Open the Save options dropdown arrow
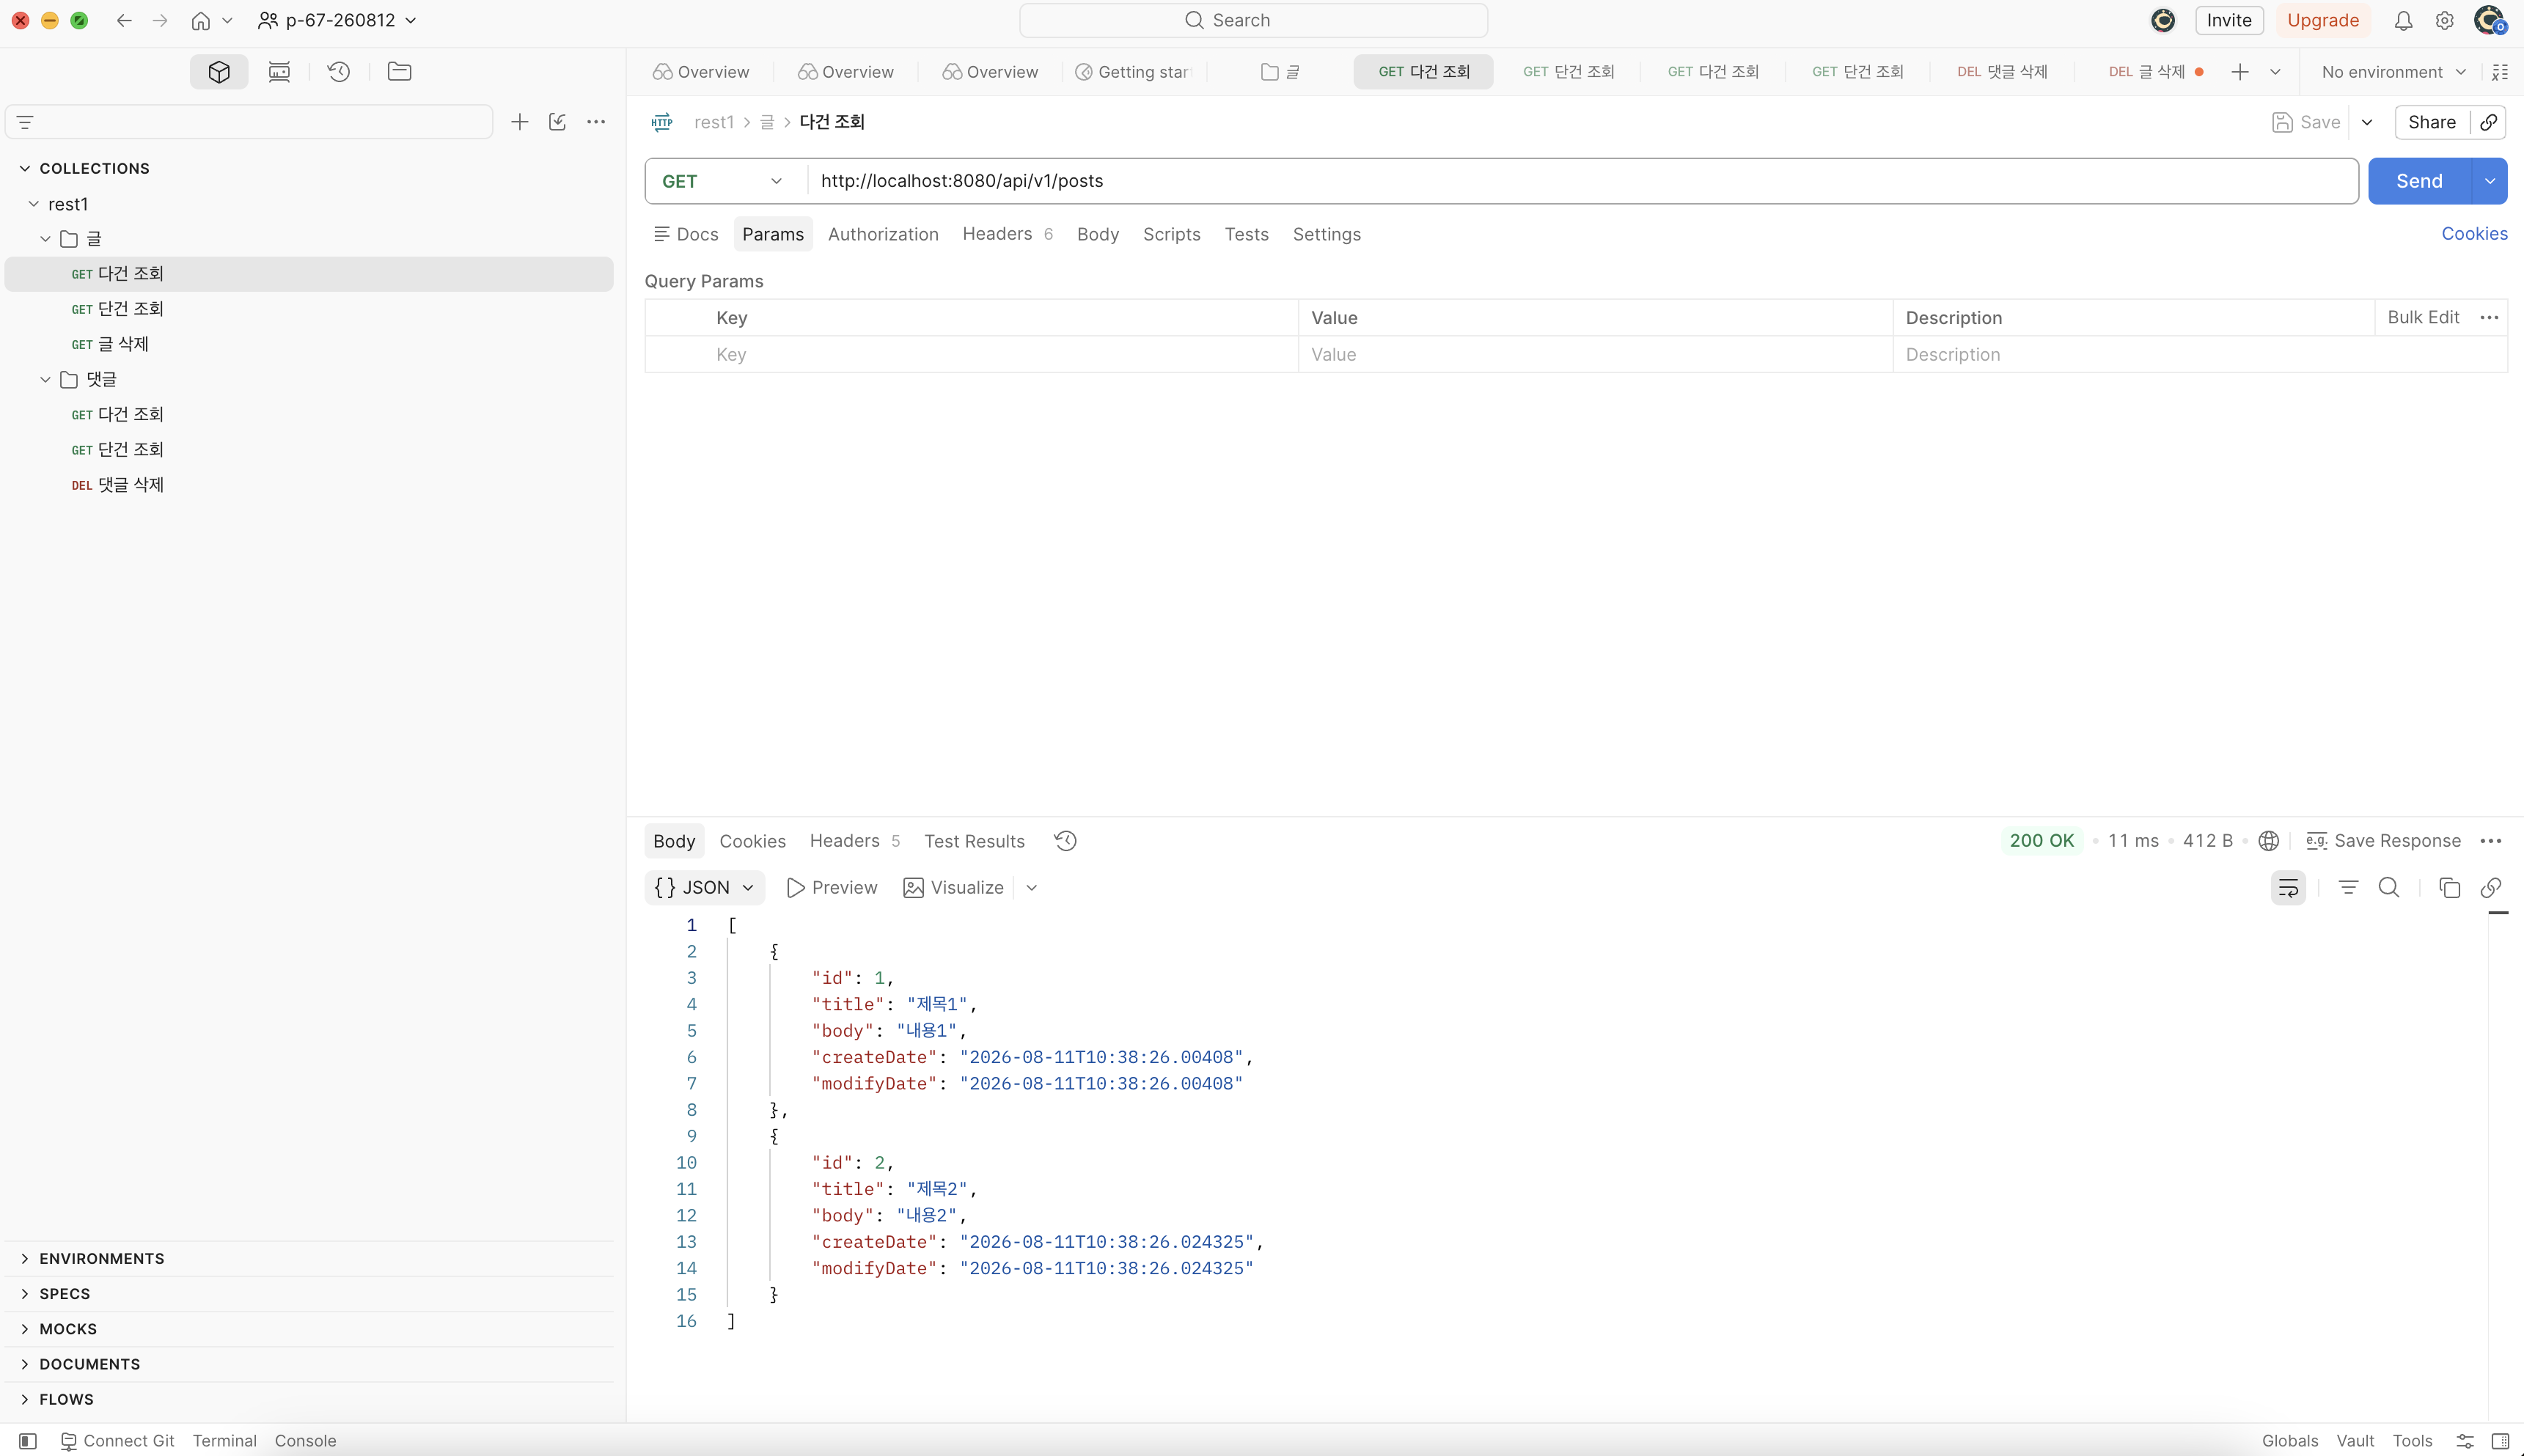 pyautogui.click(x=2367, y=122)
